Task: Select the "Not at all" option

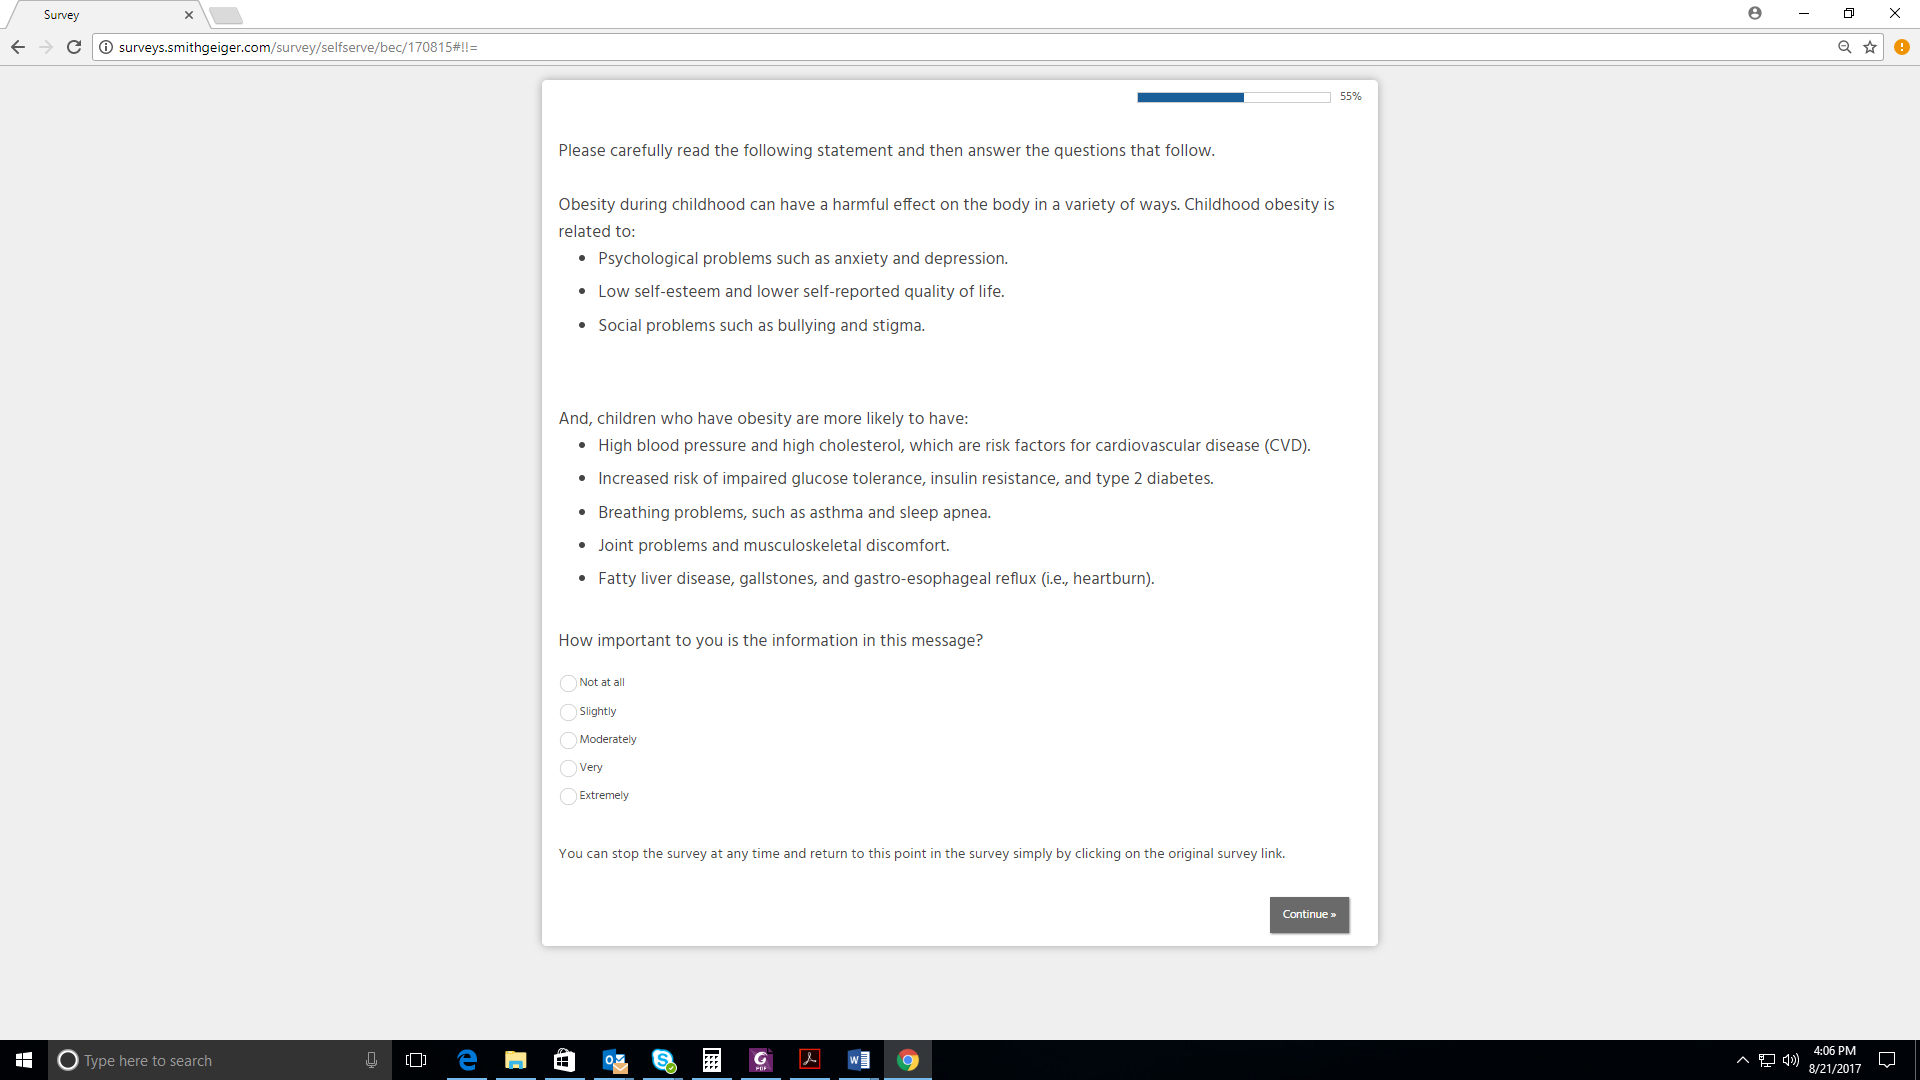Action: point(568,683)
